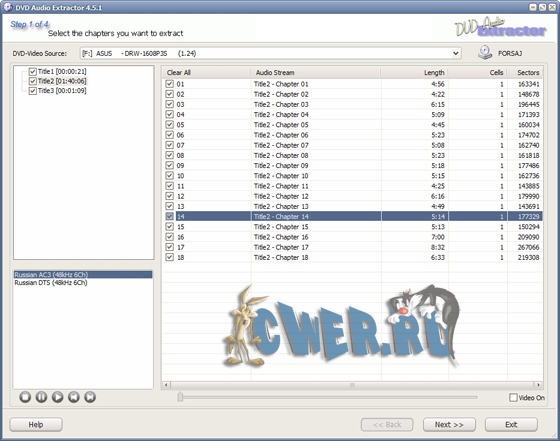Skip to next chapter preview
The width and height of the screenshot is (560, 441).
(90, 397)
